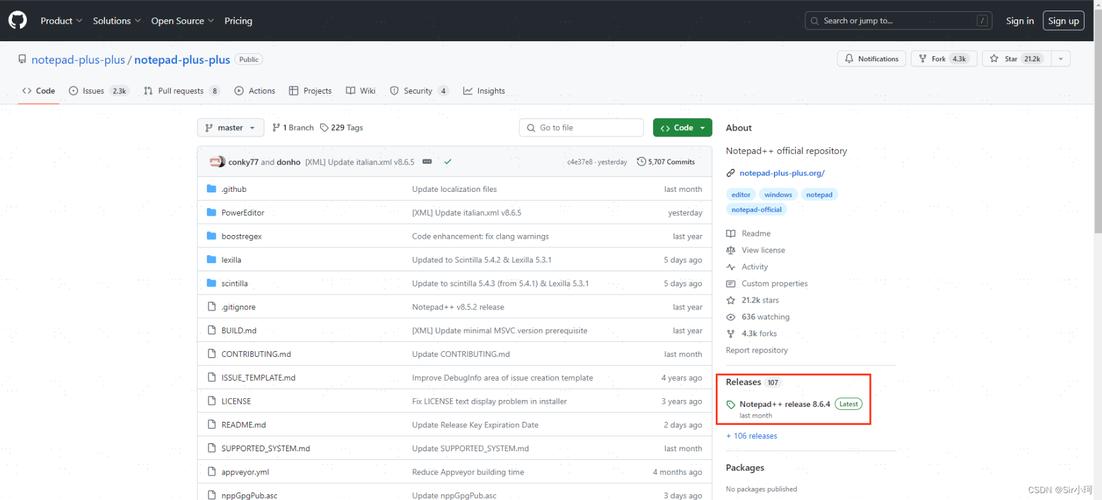View the 5,707 Commits history

tap(666, 162)
